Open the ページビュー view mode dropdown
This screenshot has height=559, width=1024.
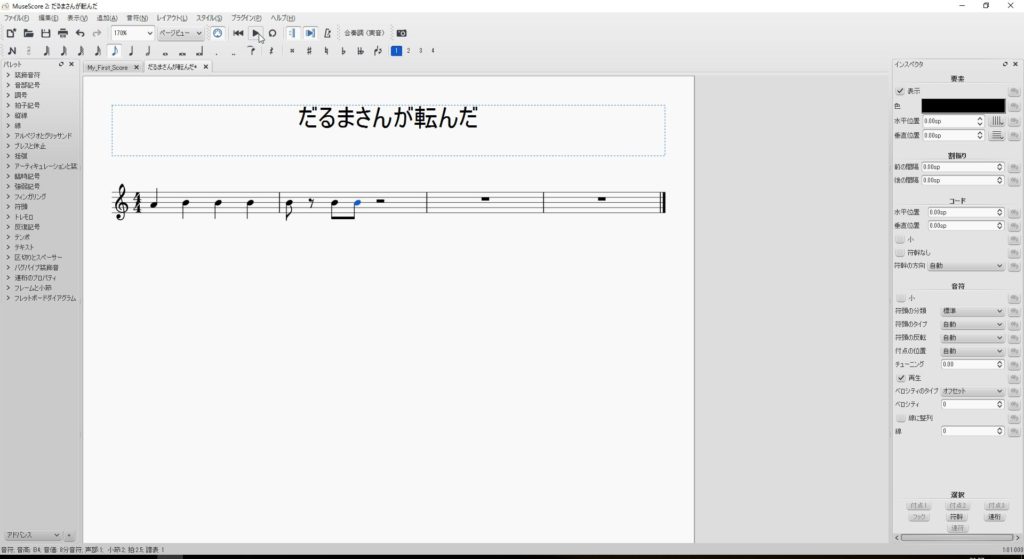[x=181, y=33]
